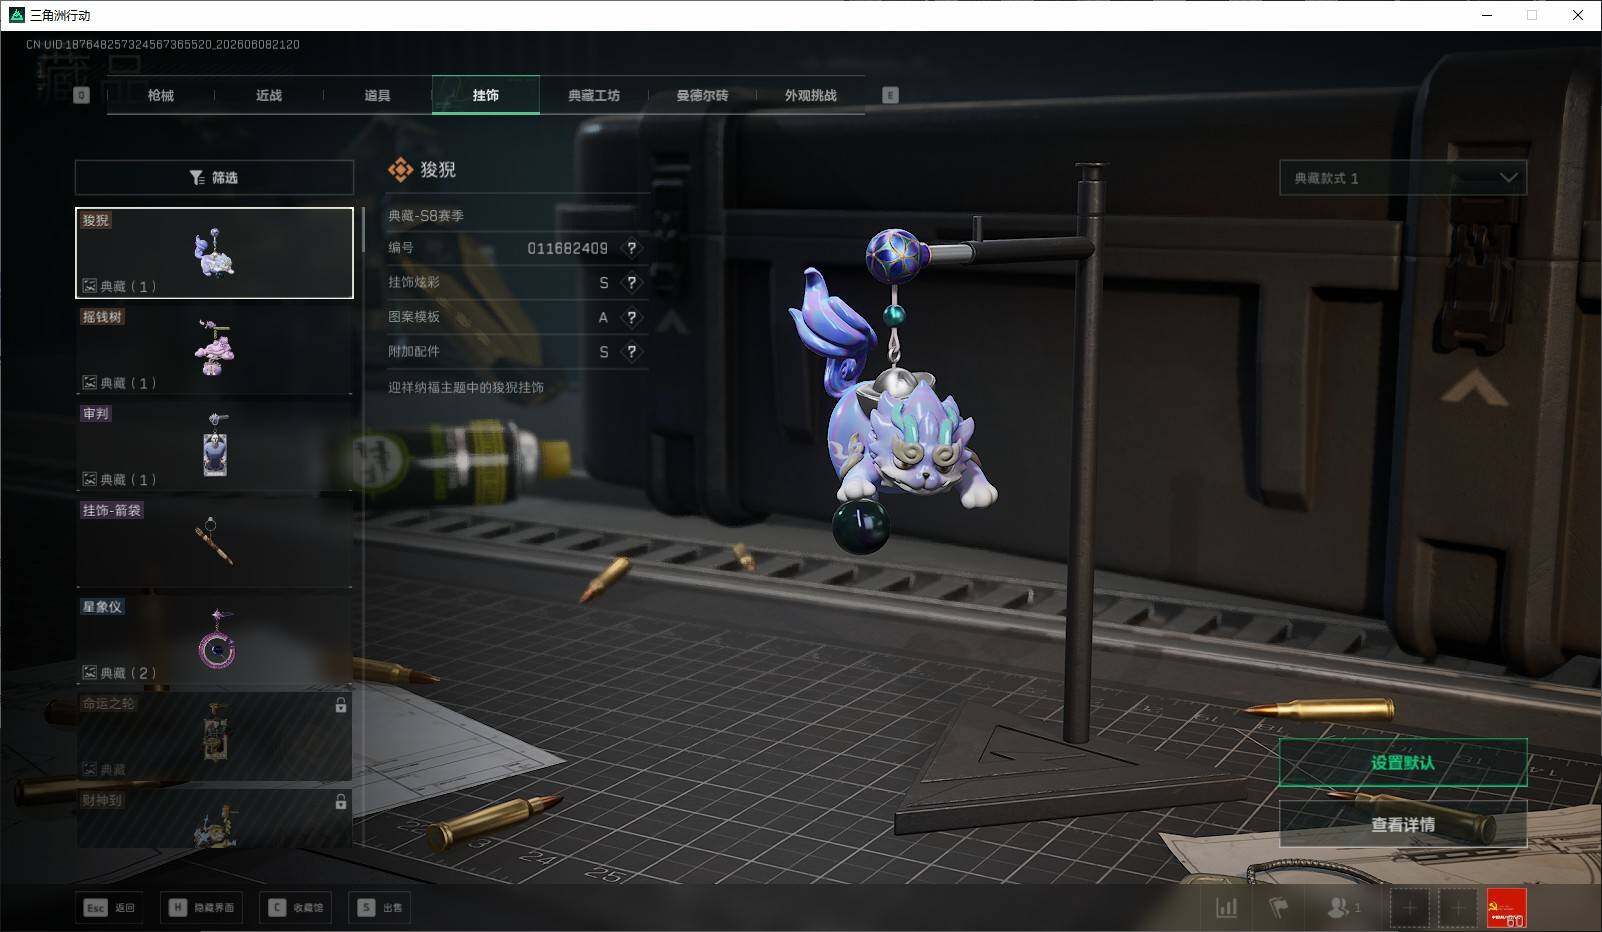The height and width of the screenshot is (932, 1602).
Task: Click the 典藏 collection icon under 星象仪
Action: click(89, 673)
